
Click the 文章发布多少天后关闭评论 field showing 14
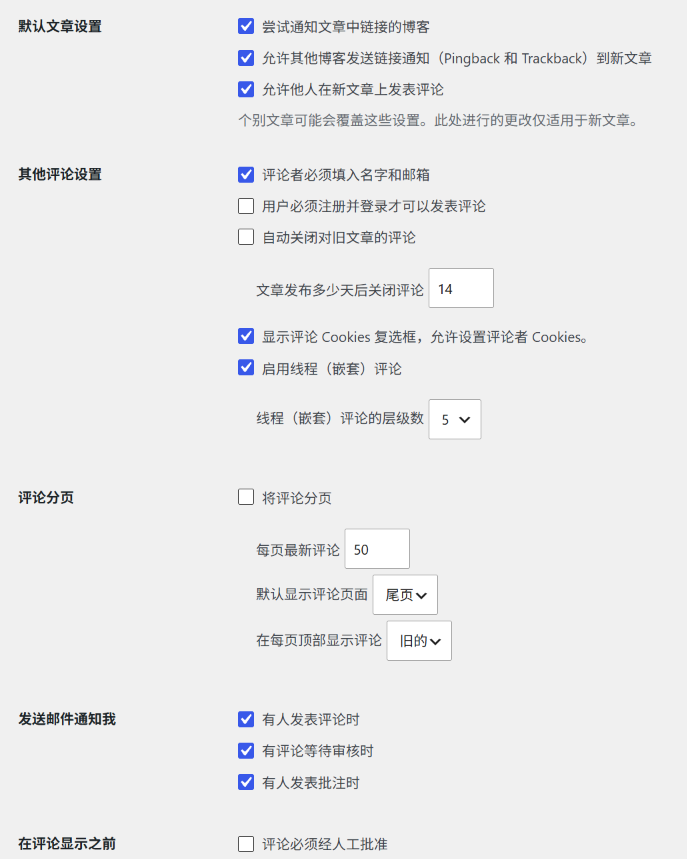click(461, 288)
